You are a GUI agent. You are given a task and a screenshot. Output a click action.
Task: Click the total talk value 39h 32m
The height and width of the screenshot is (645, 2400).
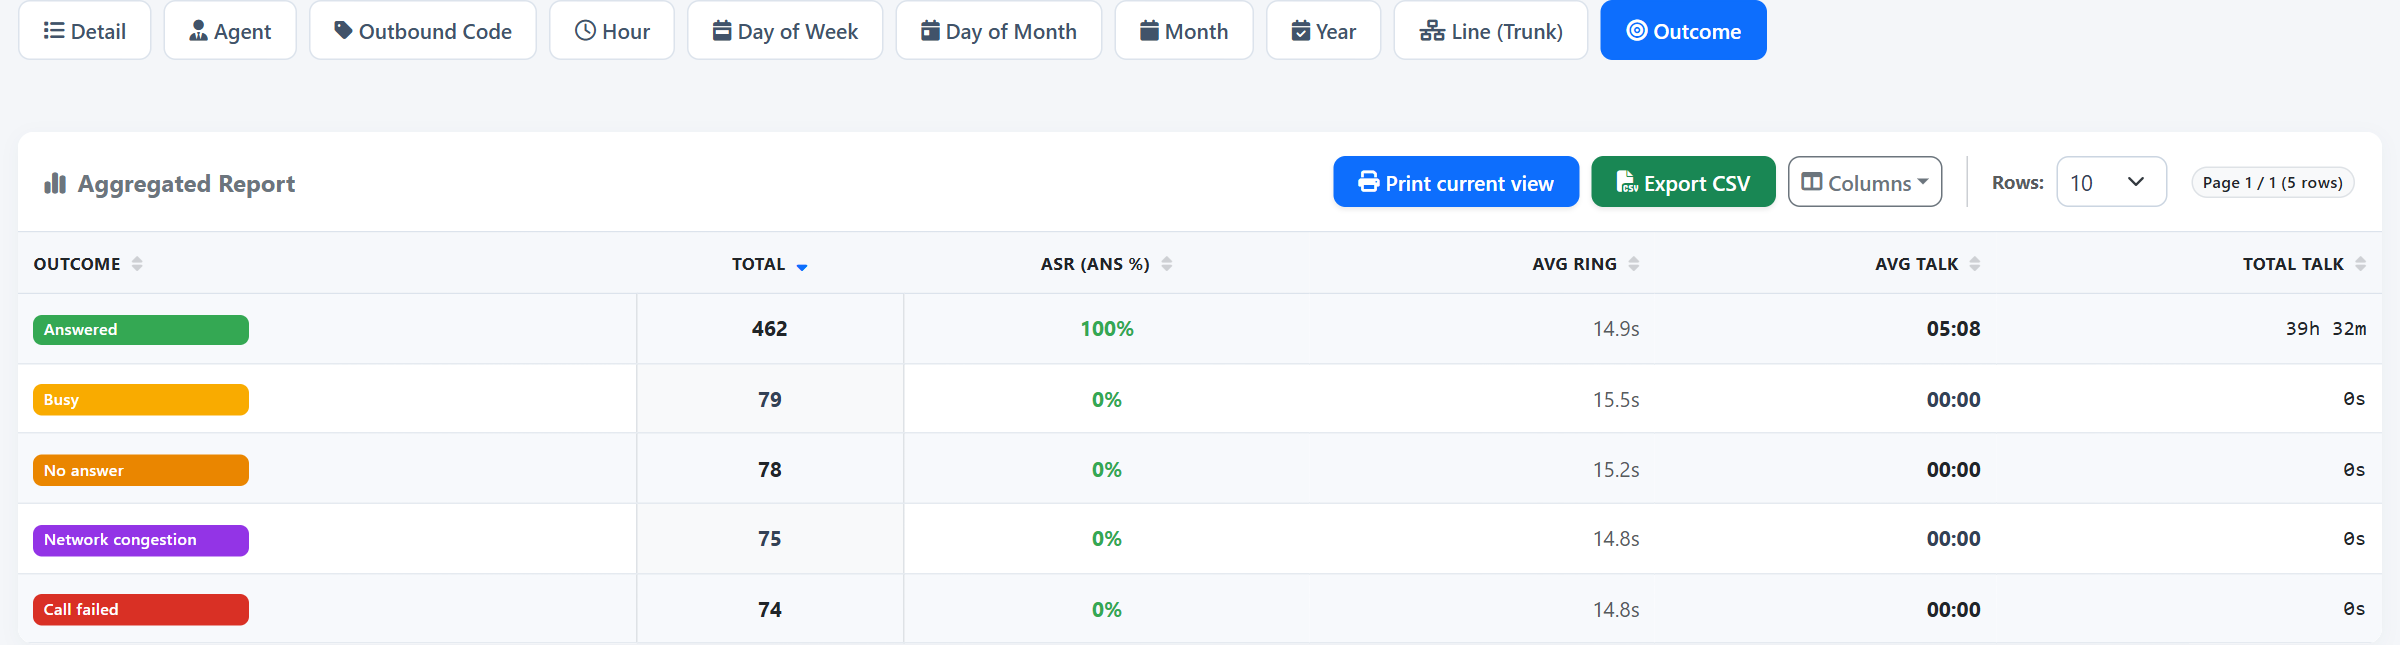pyautogui.click(x=2326, y=329)
